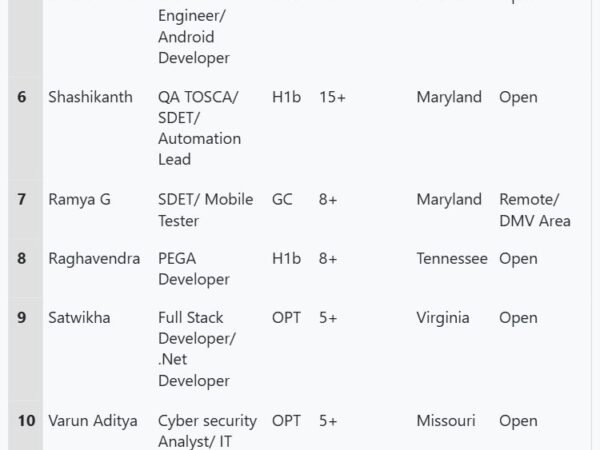Click the Varun Aditya name cell
600x450 pixels.
(93, 421)
